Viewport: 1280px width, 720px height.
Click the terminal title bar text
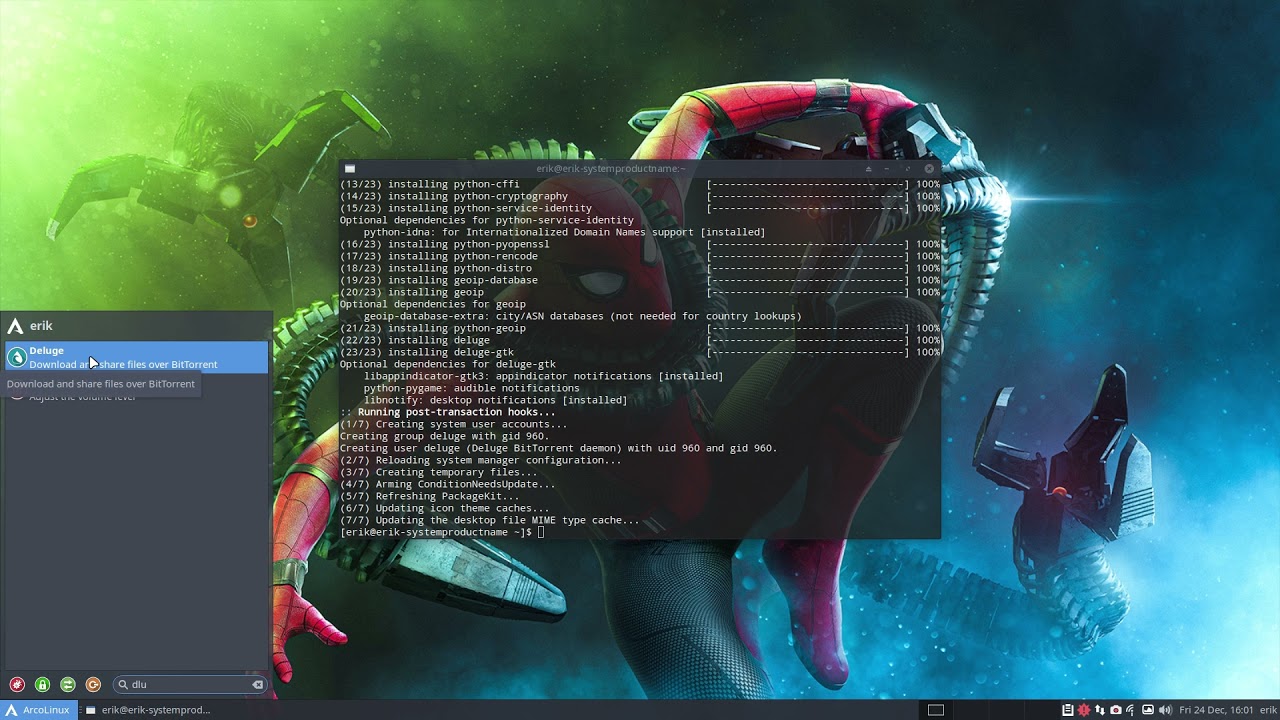610,169
